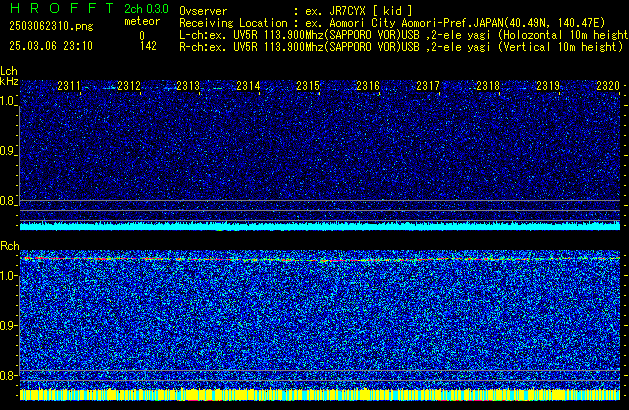The width and height of the screenshot is (629, 410).
Task: Click the meteor count 142
Action: pos(148,46)
